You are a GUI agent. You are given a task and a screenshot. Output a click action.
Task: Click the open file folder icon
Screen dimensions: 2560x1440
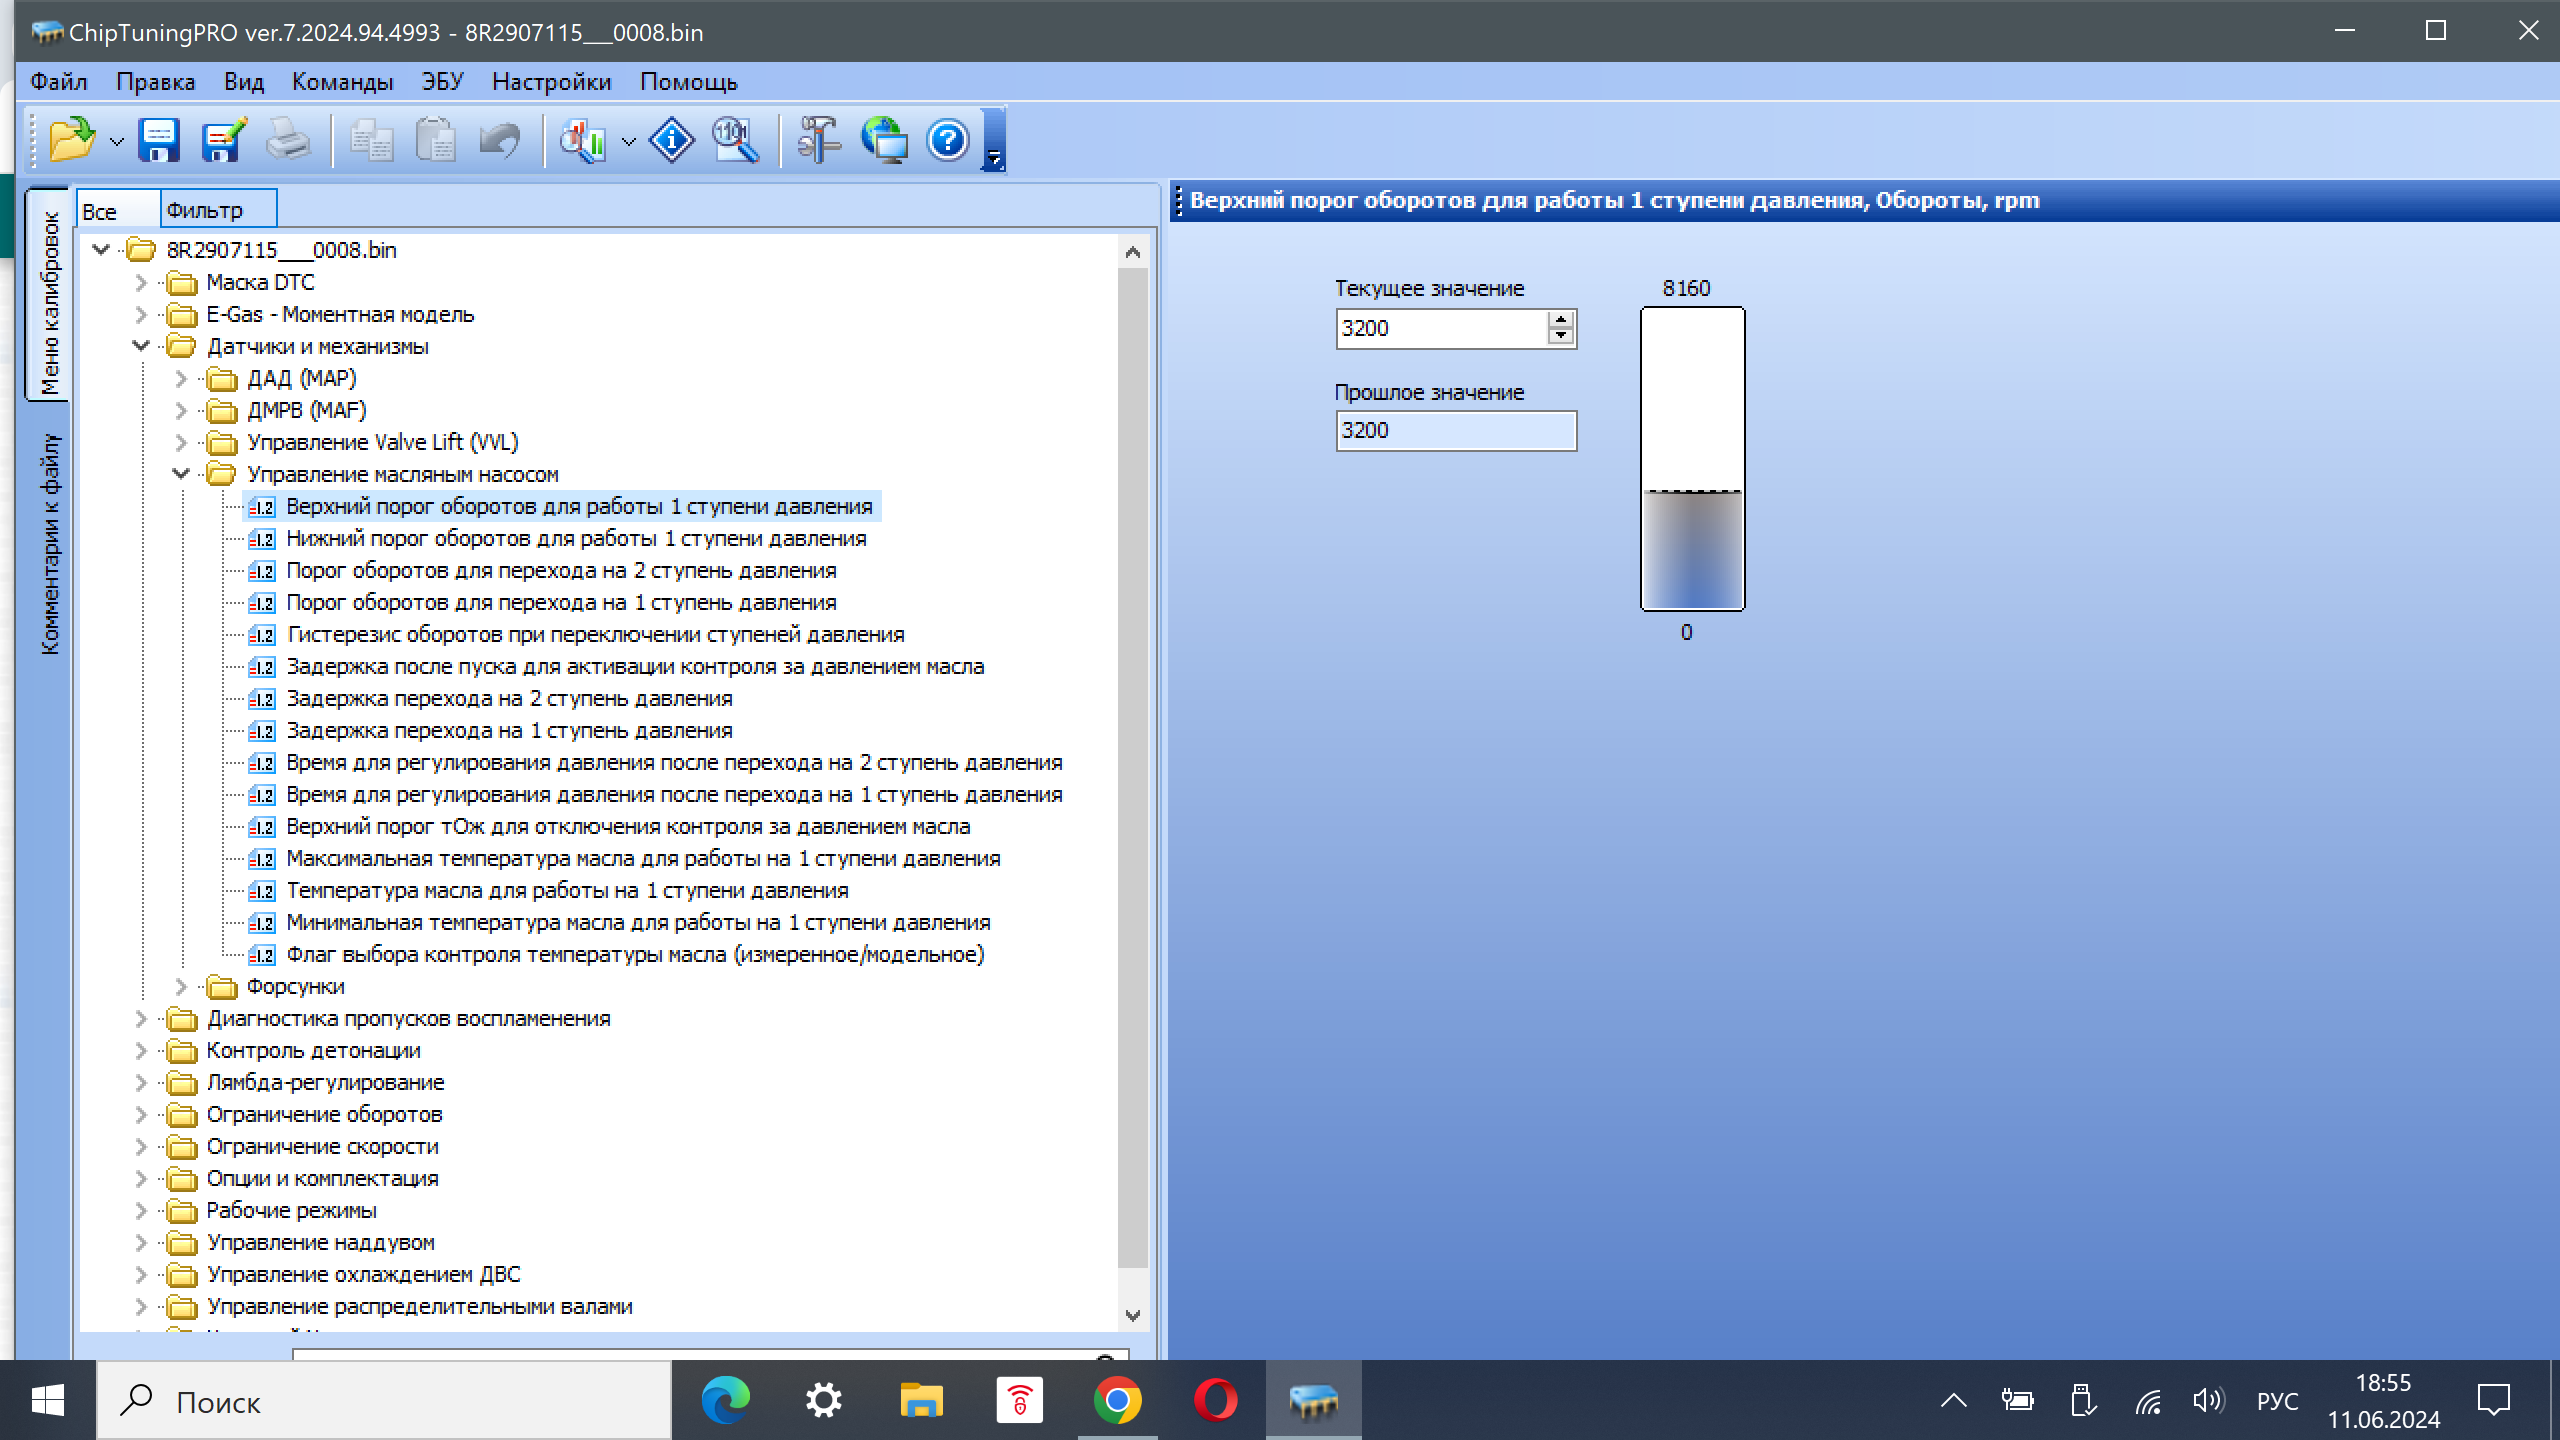[x=71, y=140]
